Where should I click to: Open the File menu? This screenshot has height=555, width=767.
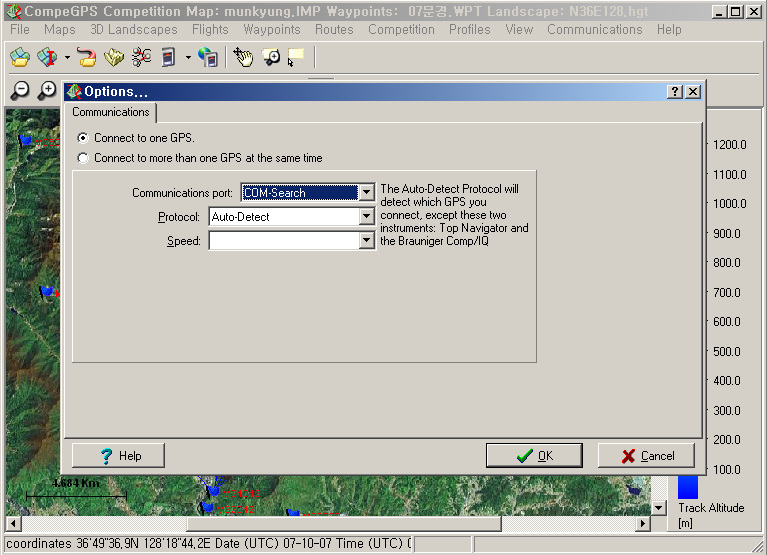click(x=20, y=29)
